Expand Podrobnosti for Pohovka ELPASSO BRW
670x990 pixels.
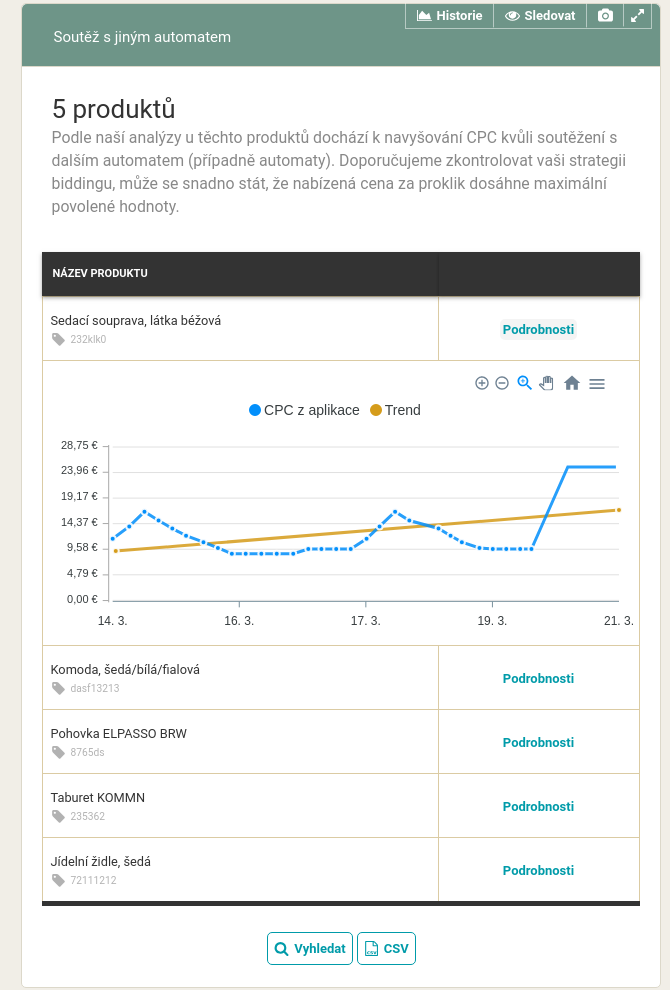[x=538, y=742]
